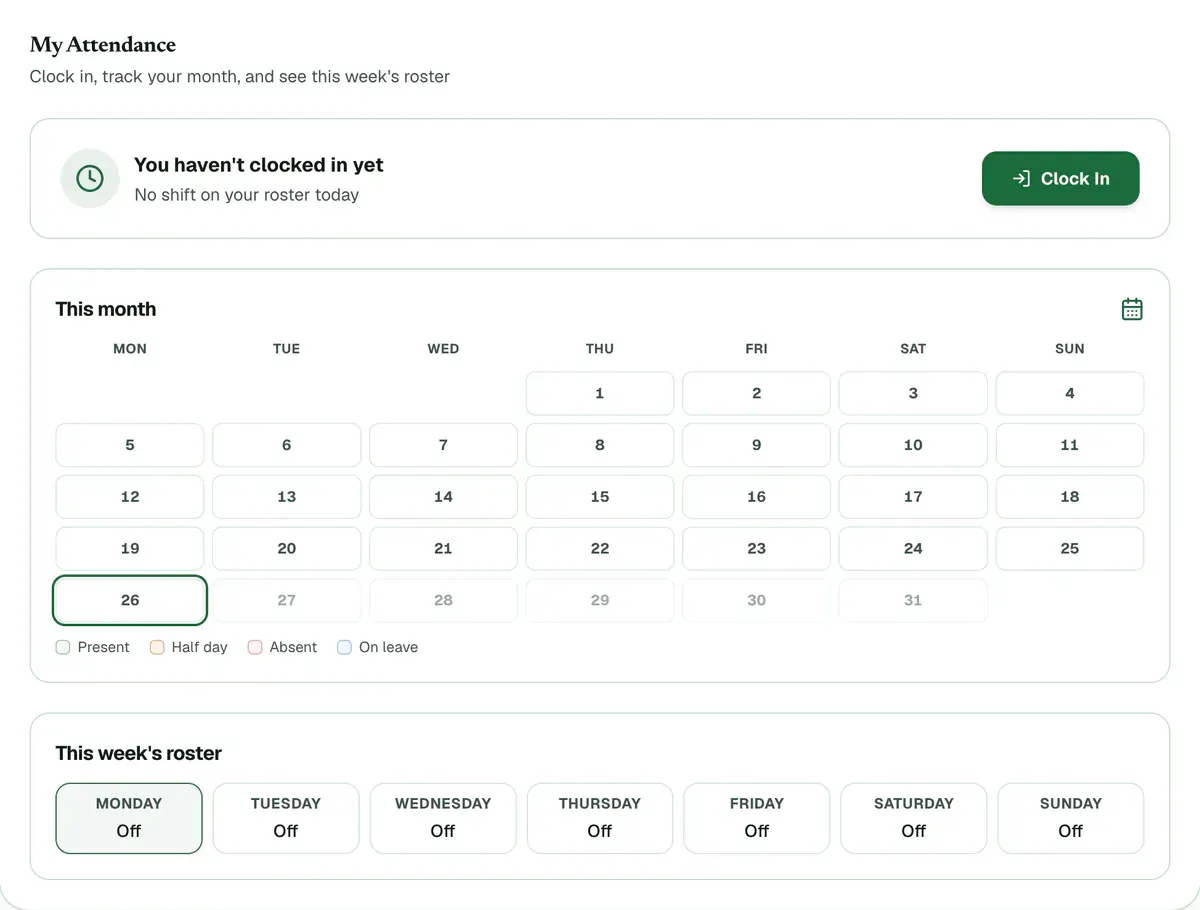Click the 'This month' heading
The width and height of the screenshot is (1200, 910).
click(x=106, y=309)
